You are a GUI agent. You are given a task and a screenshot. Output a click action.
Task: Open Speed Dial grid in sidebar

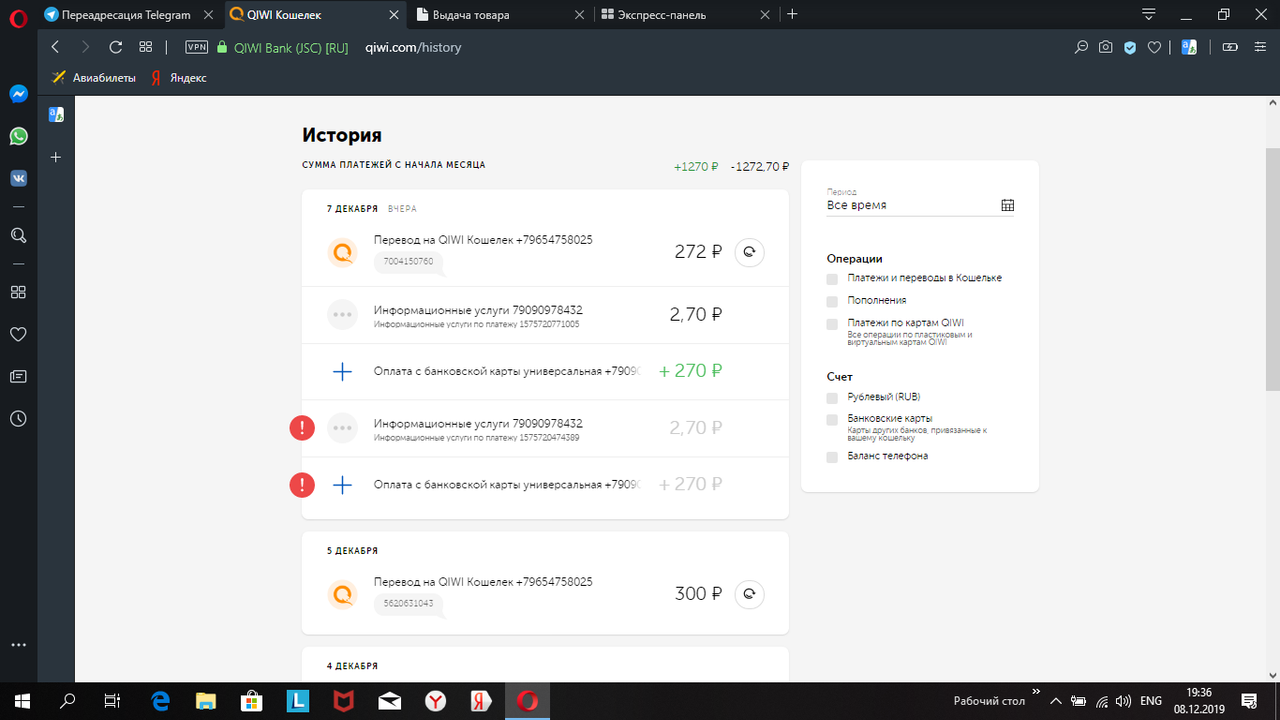[x=18, y=292]
